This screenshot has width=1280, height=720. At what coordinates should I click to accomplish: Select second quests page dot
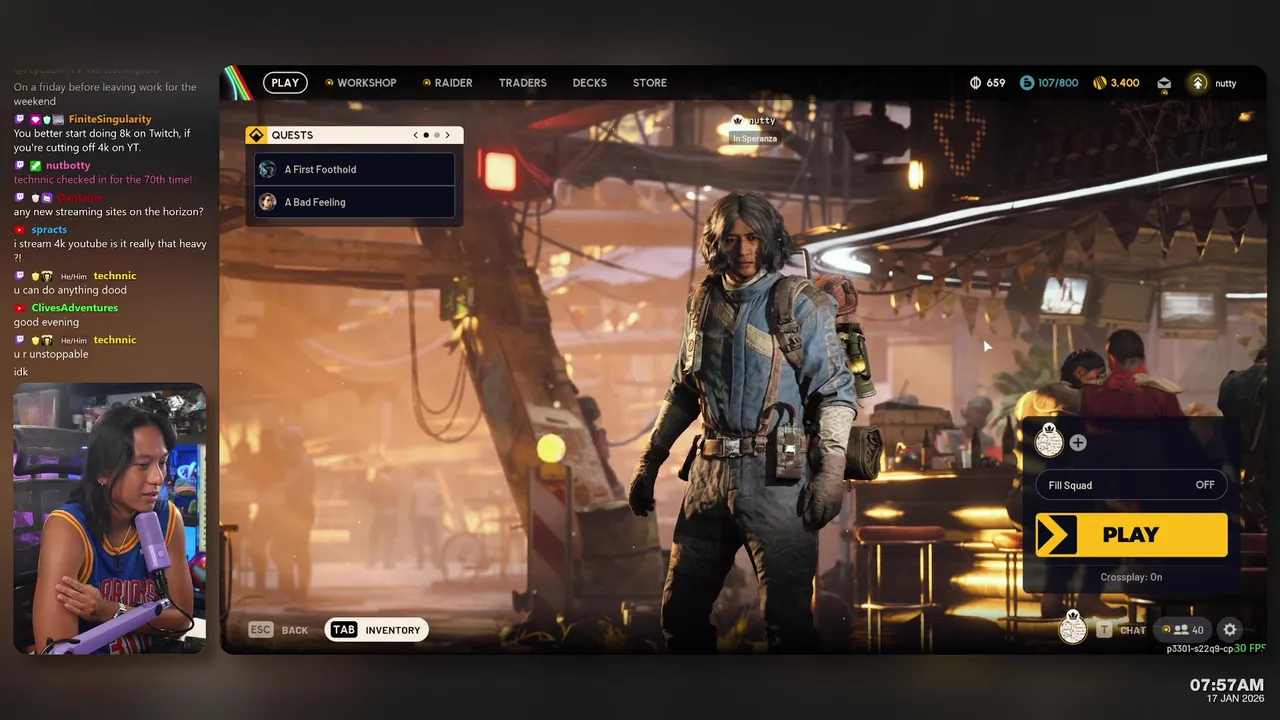tap(436, 135)
